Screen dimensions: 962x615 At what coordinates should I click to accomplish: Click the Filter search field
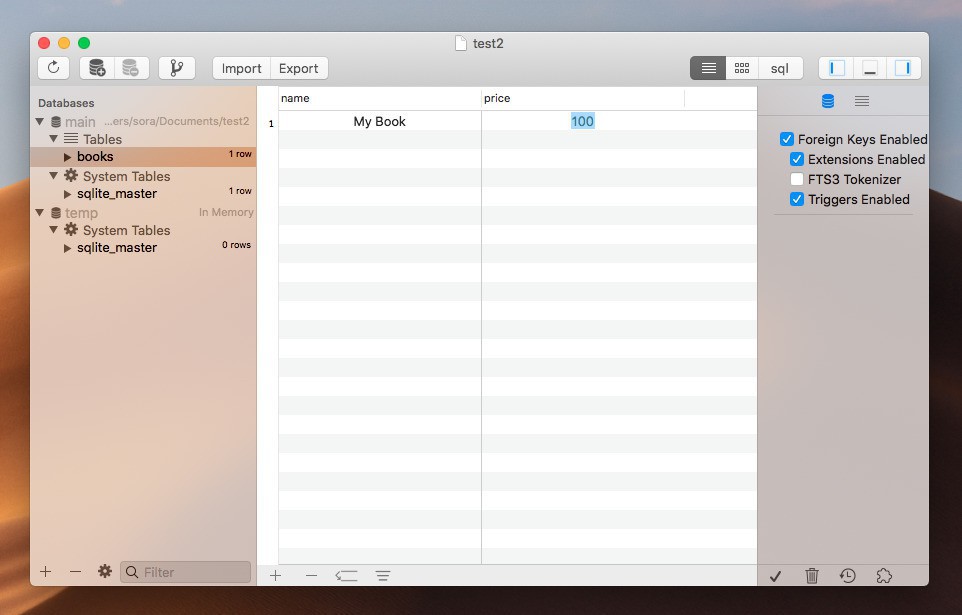[x=194, y=572]
